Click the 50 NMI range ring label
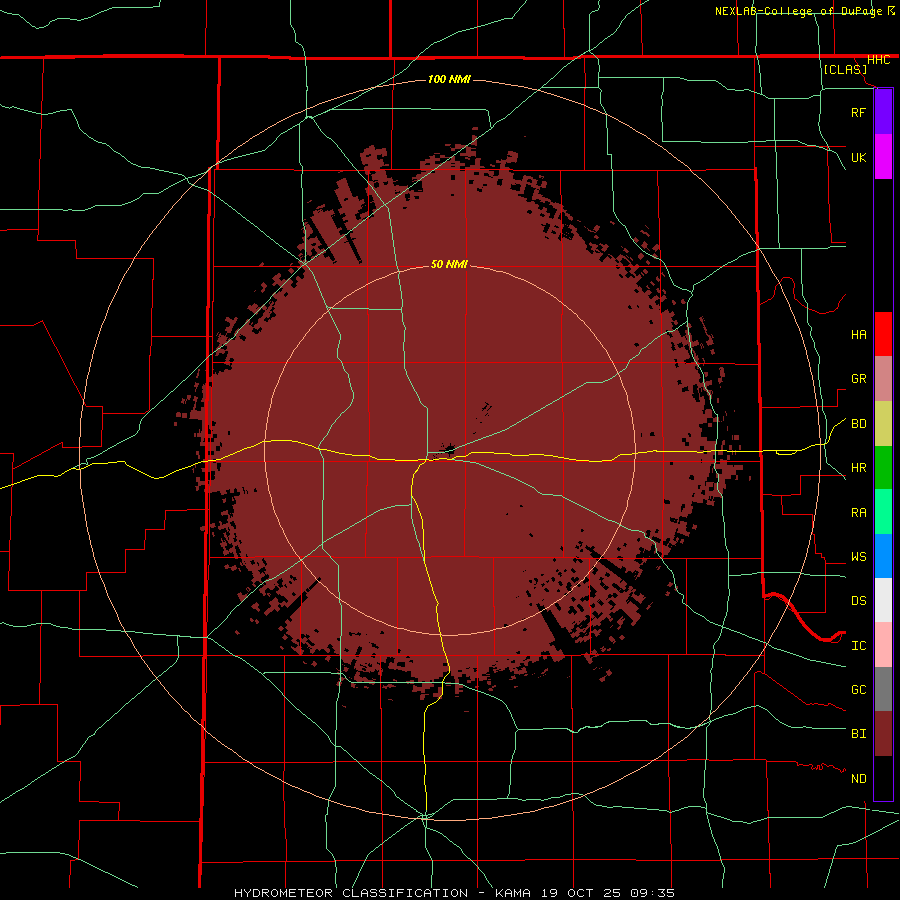The width and height of the screenshot is (900, 900). point(449,264)
